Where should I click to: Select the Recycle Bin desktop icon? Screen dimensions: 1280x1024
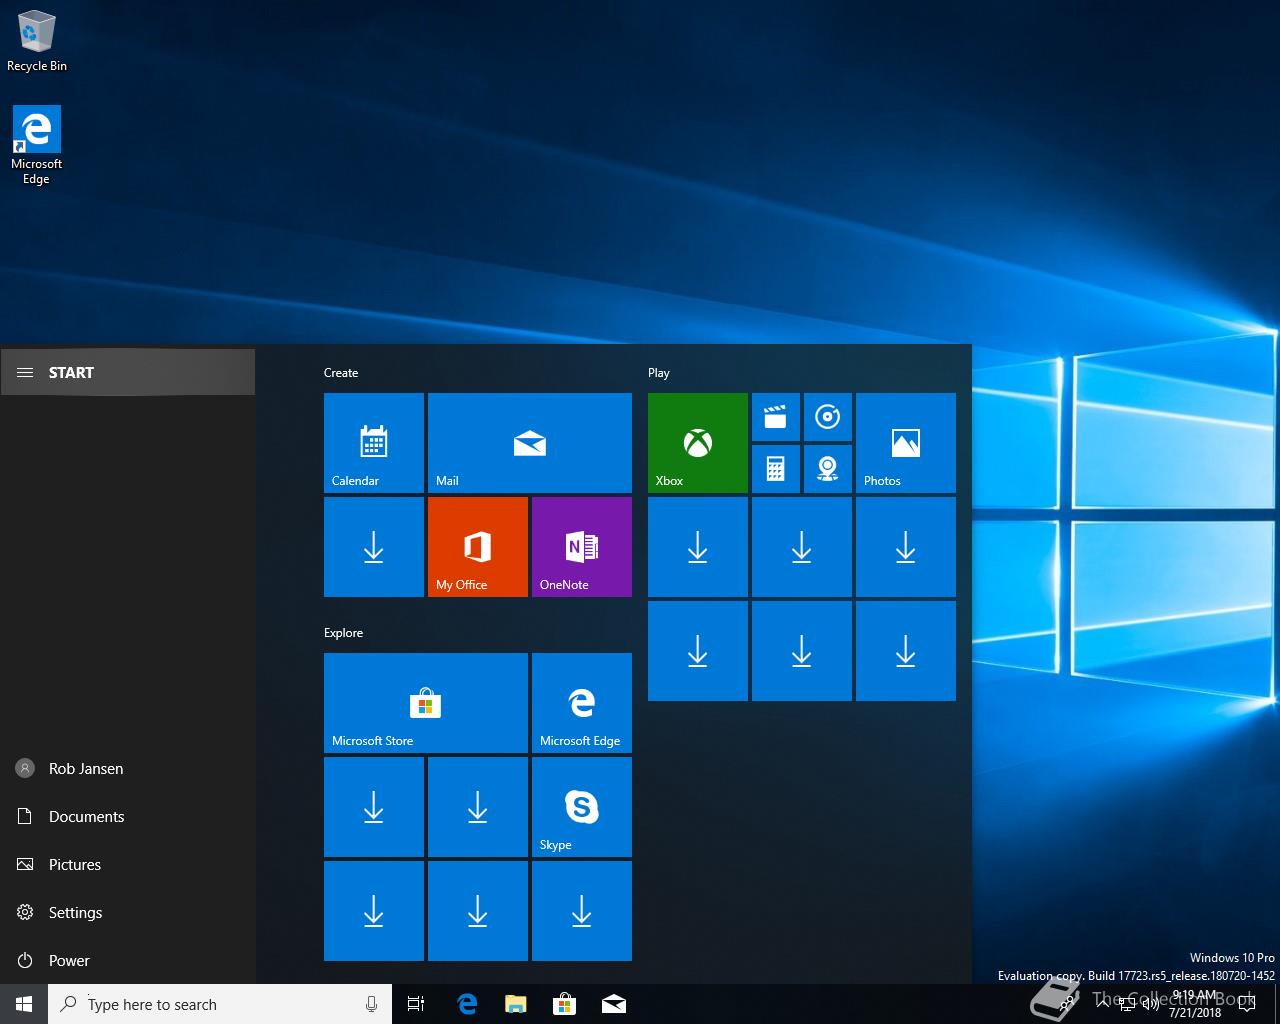coord(37,41)
